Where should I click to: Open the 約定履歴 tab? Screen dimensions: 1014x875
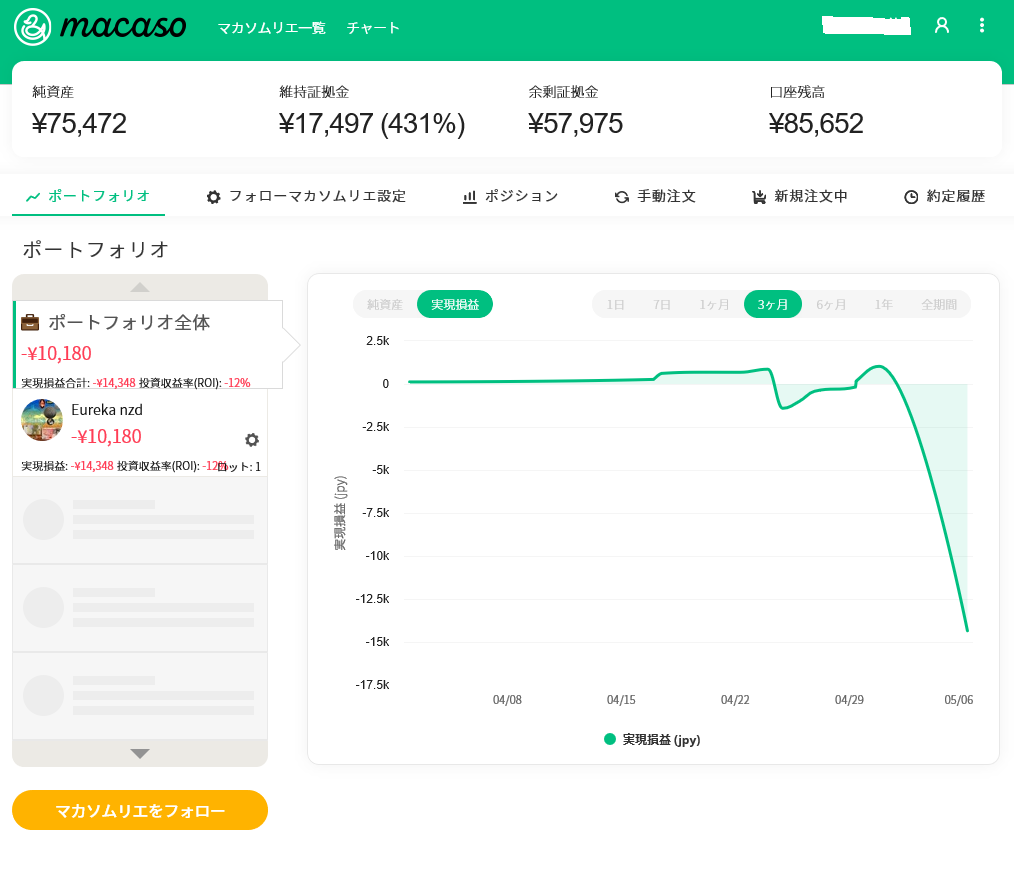coord(944,197)
